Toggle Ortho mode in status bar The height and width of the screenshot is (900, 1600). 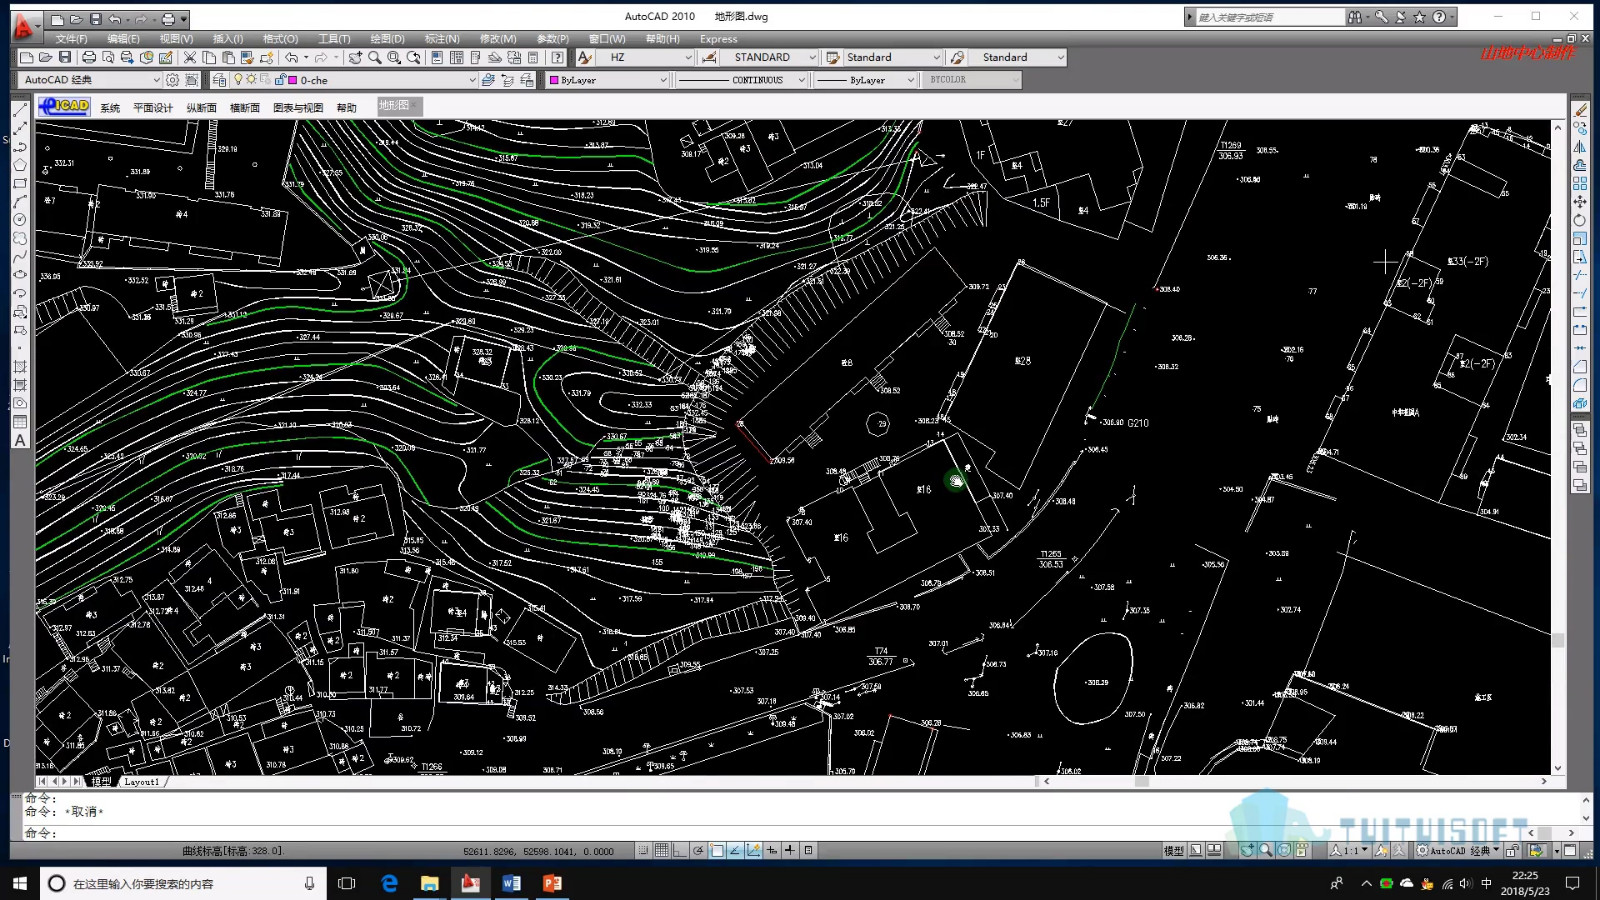click(x=680, y=851)
